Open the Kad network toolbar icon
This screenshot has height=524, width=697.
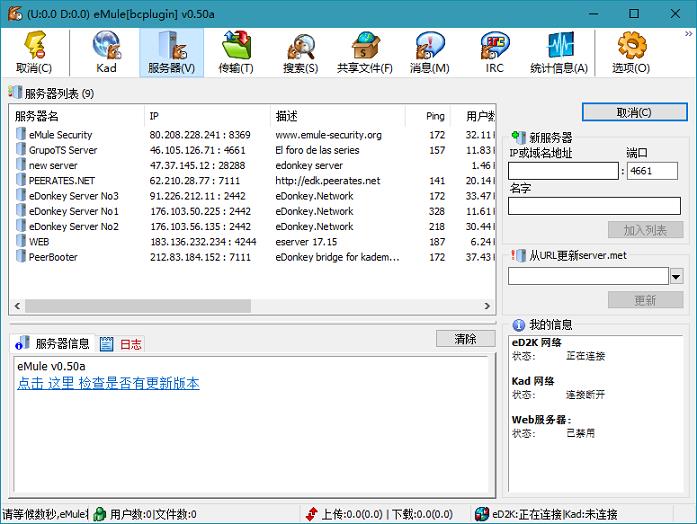point(106,52)
